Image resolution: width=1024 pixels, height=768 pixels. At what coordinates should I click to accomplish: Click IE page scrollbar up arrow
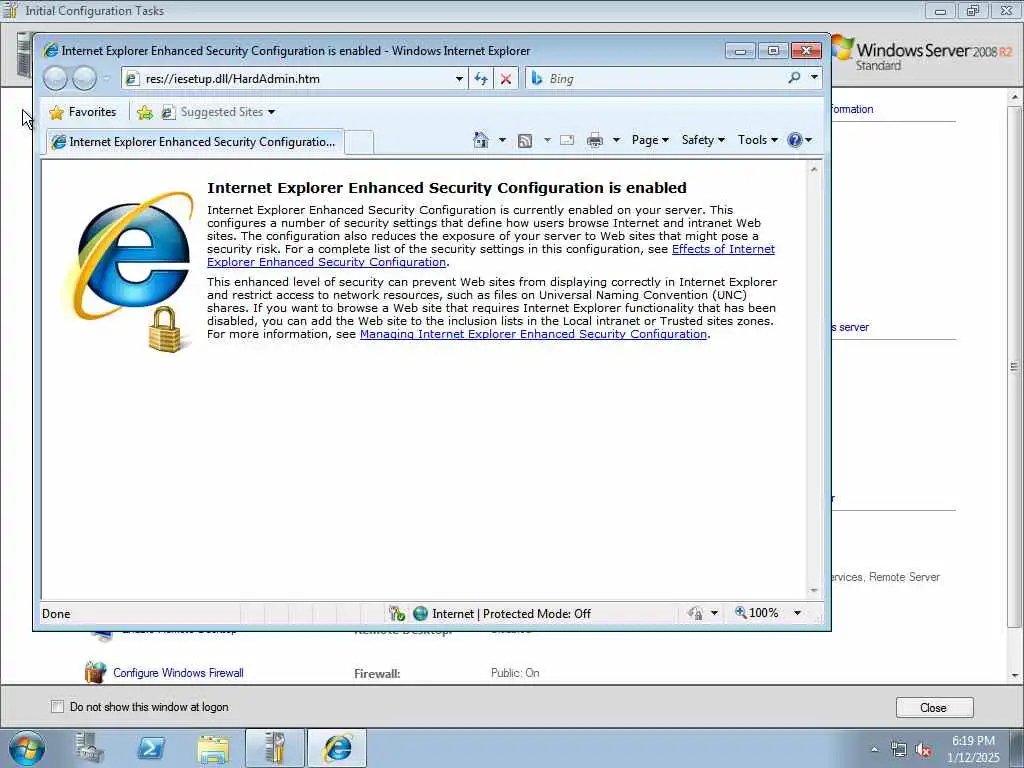coord(814,169)
